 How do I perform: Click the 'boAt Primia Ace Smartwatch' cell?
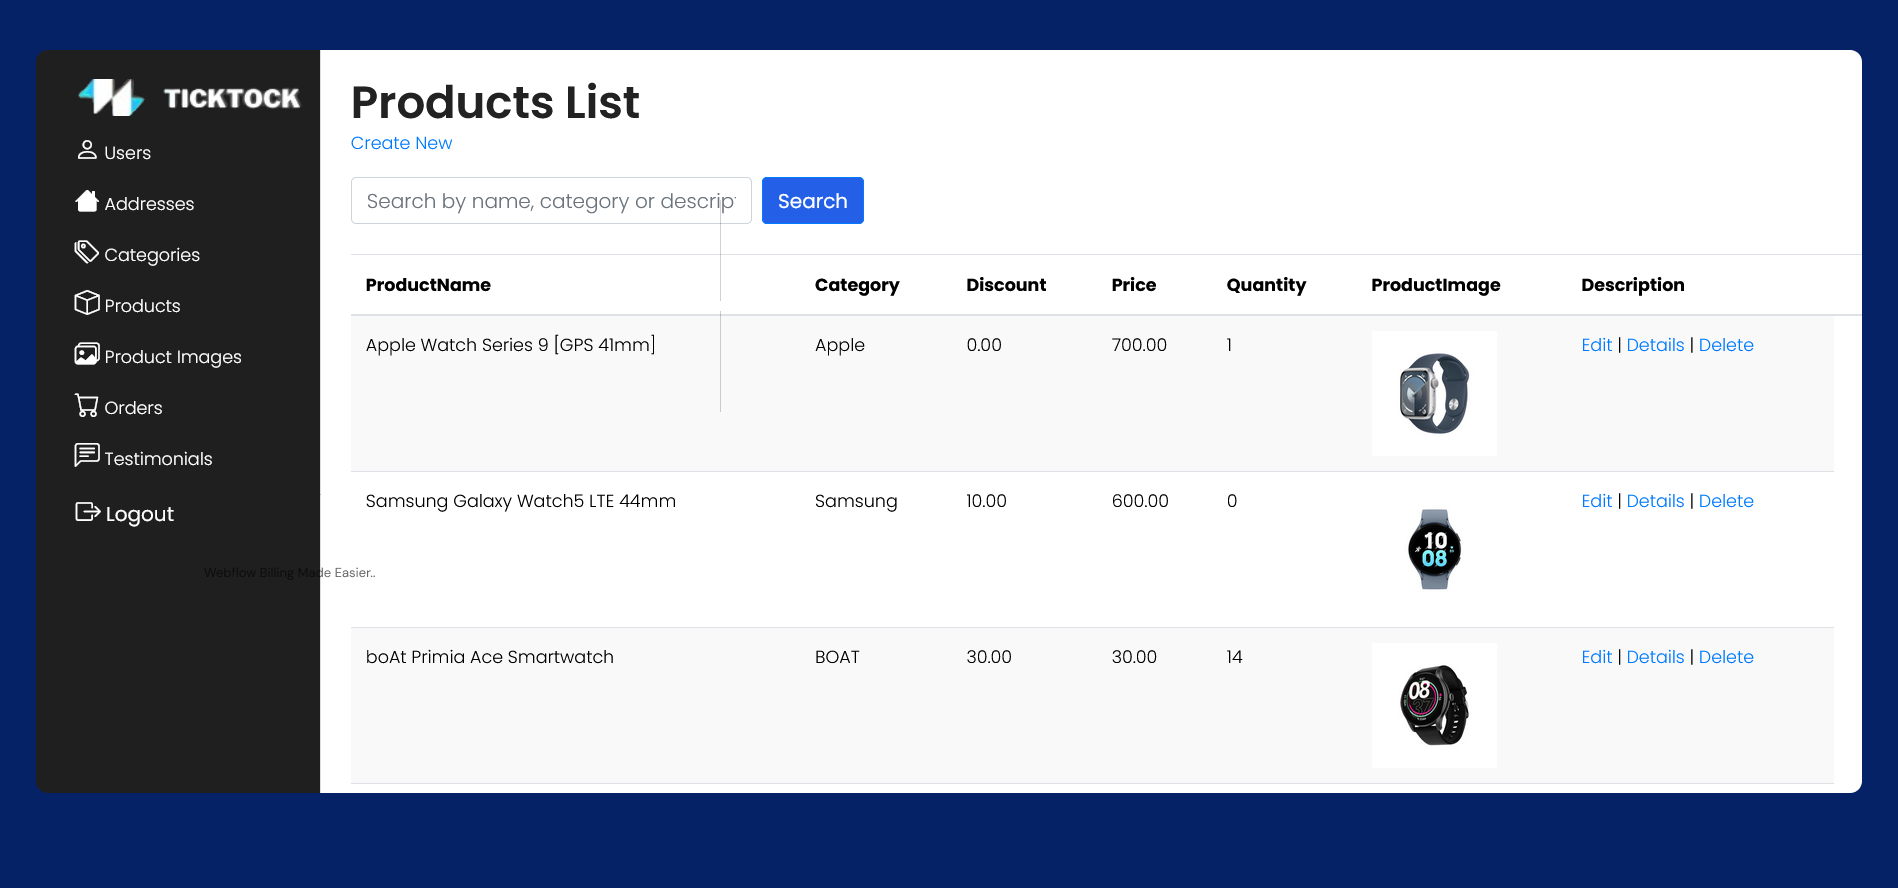click(x=490, y=657)
